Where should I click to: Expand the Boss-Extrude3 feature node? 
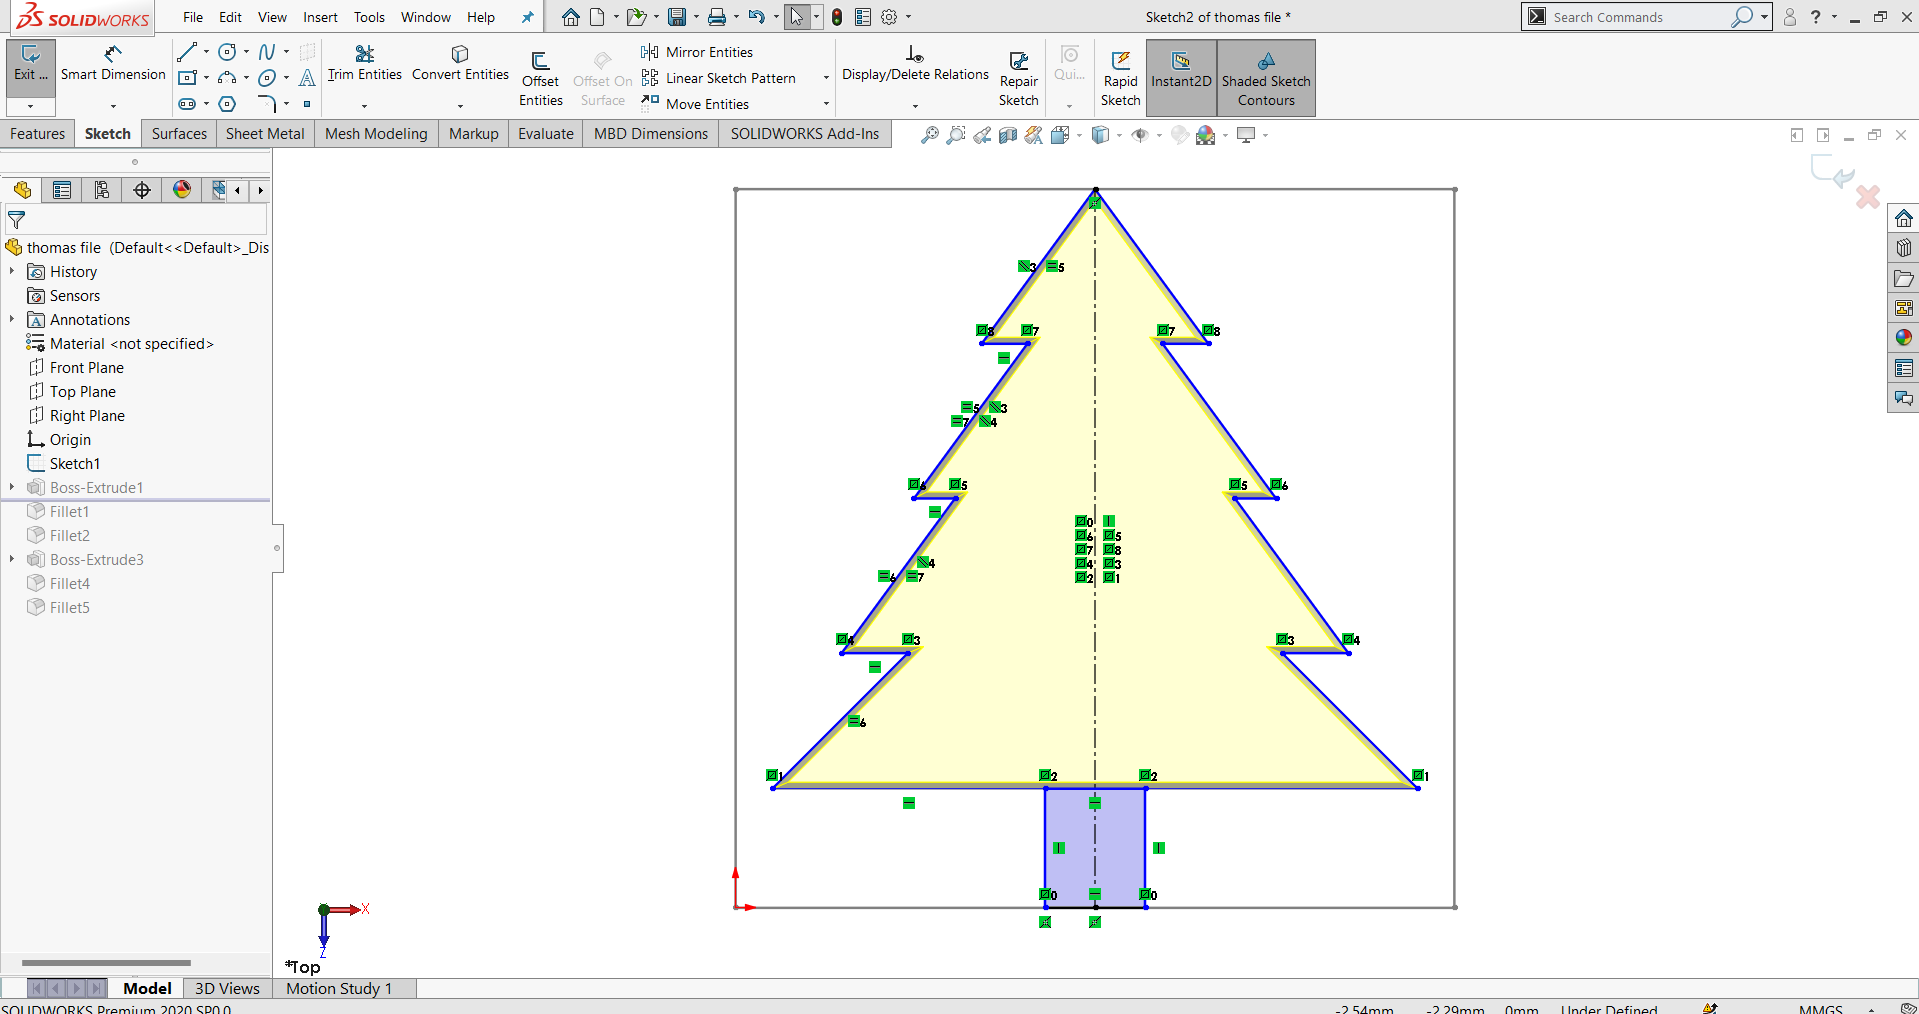(12, 559)
